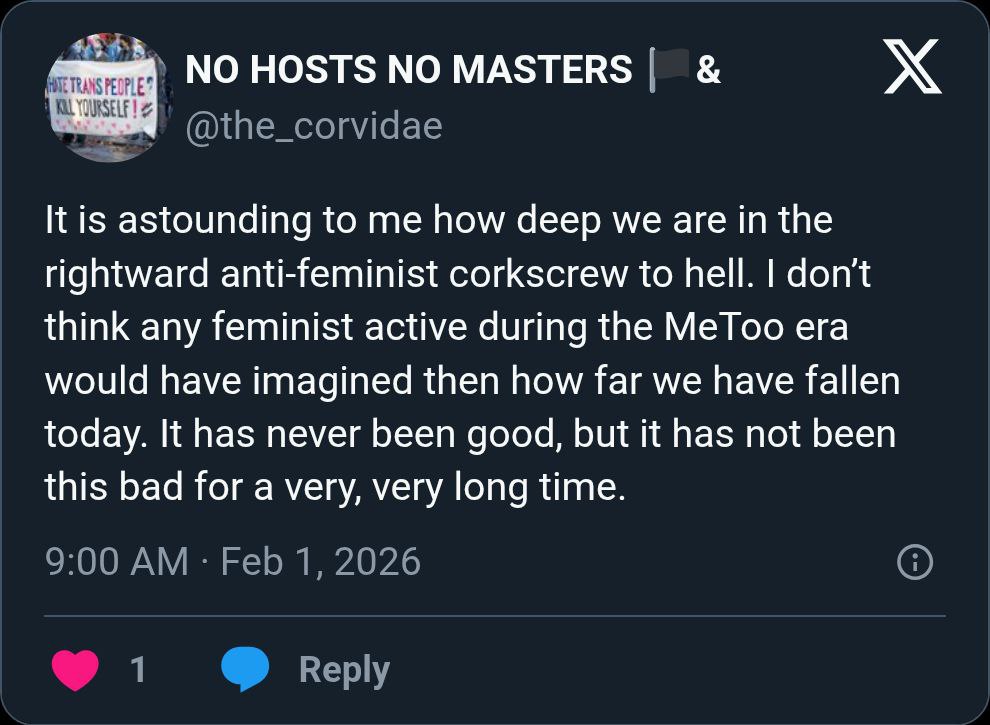990x725 pixels.
Task: Open the @the_corvidae handle link
Action: click(x=314, y=127)
